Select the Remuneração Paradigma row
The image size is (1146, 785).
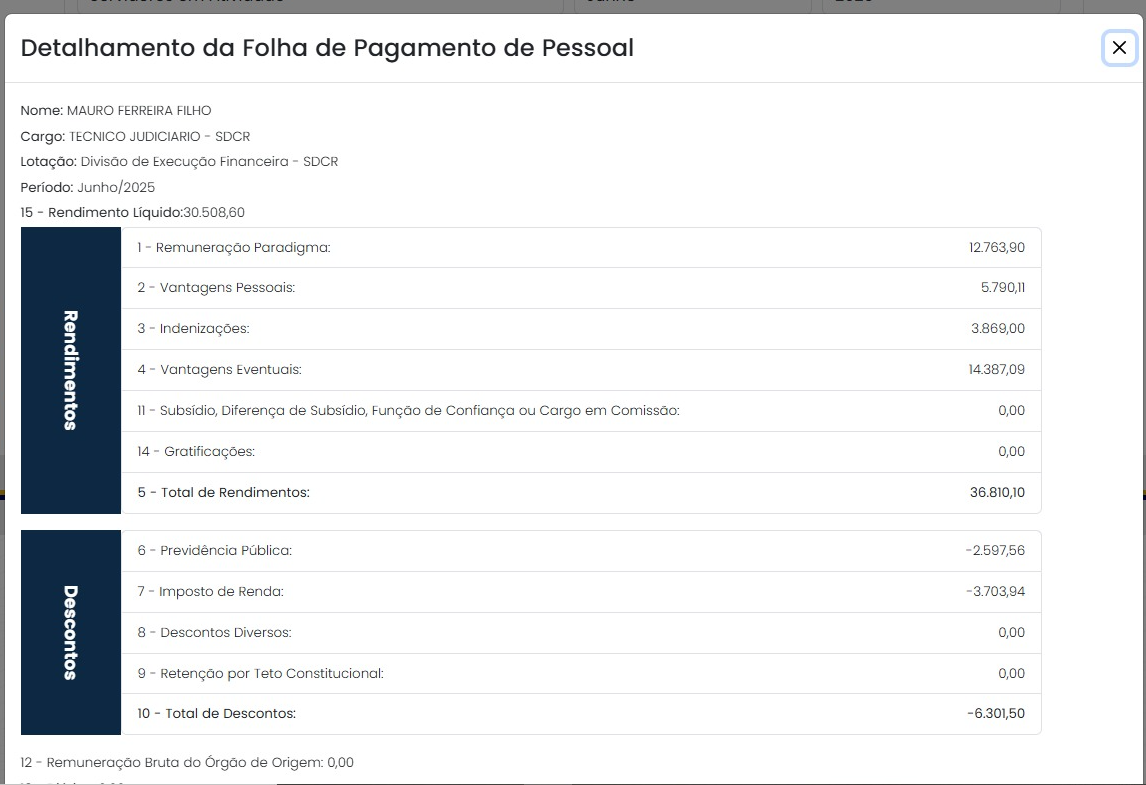click(x=580, y=247)
